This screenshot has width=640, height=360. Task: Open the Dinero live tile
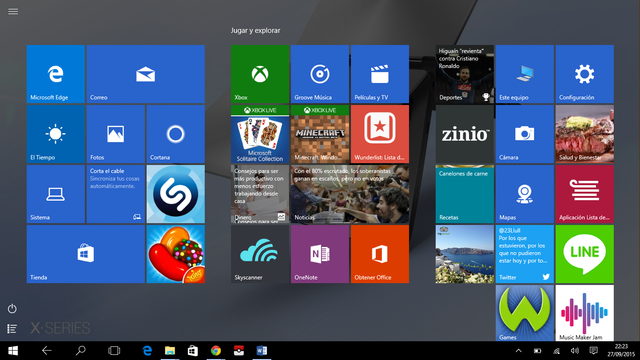click(260, 194)
